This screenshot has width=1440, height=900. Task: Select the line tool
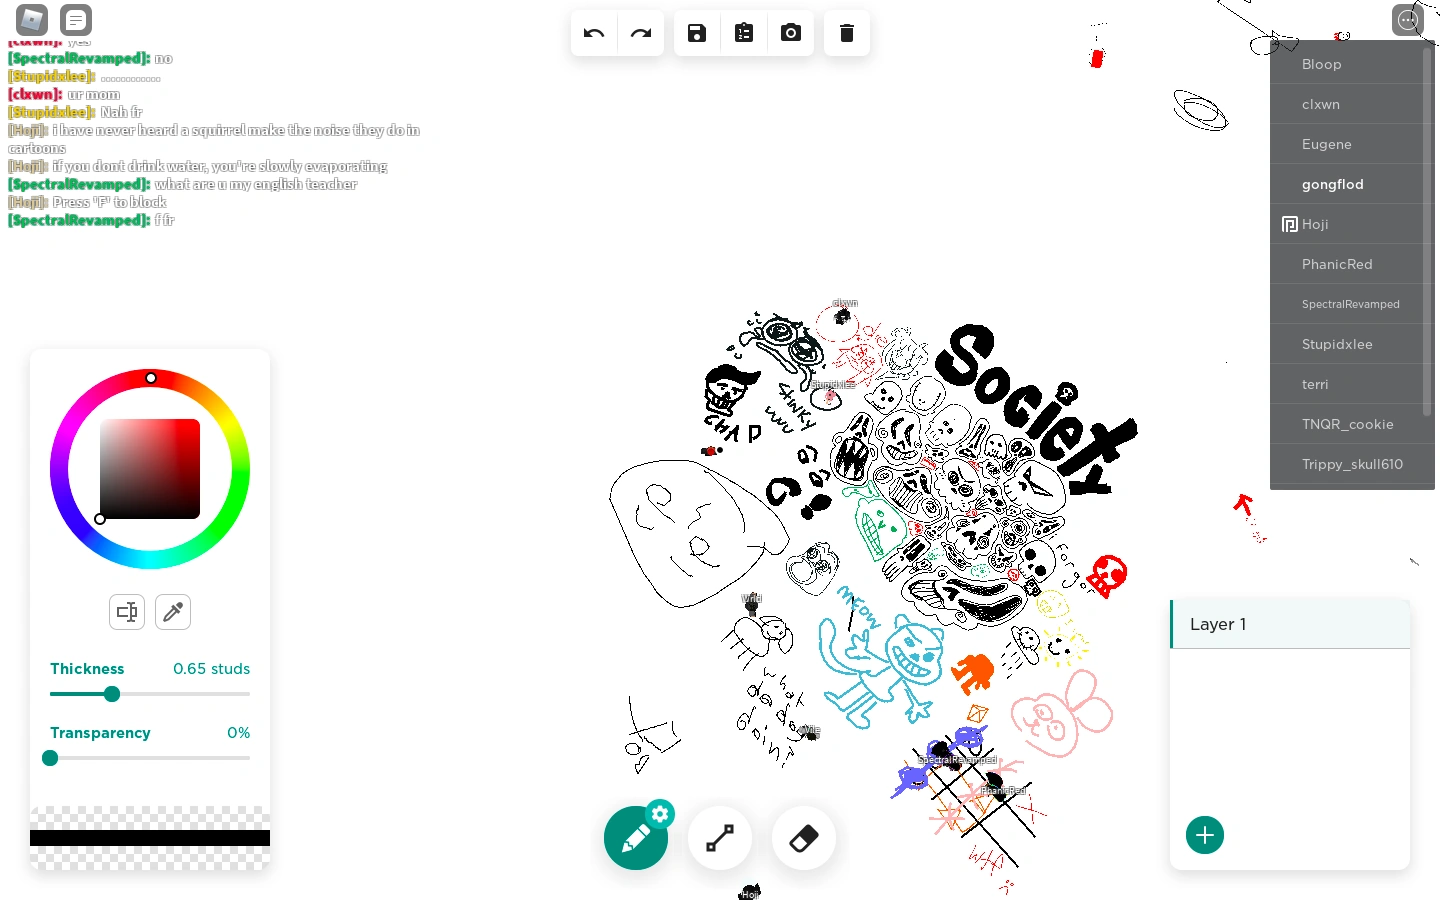(x=720, y=838)
